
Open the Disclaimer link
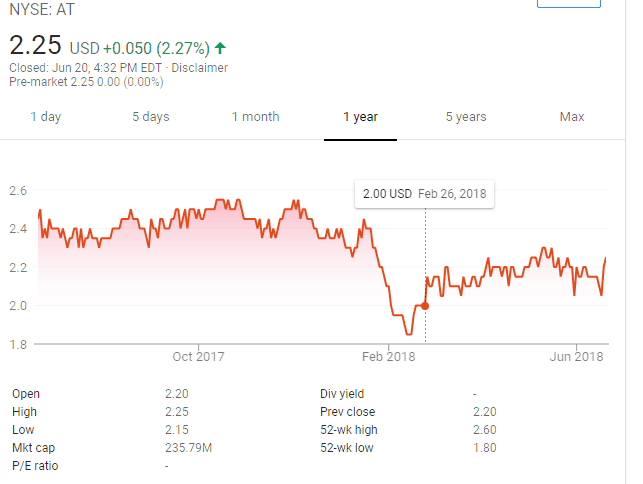pyautogui.click(x=199, y=68)
